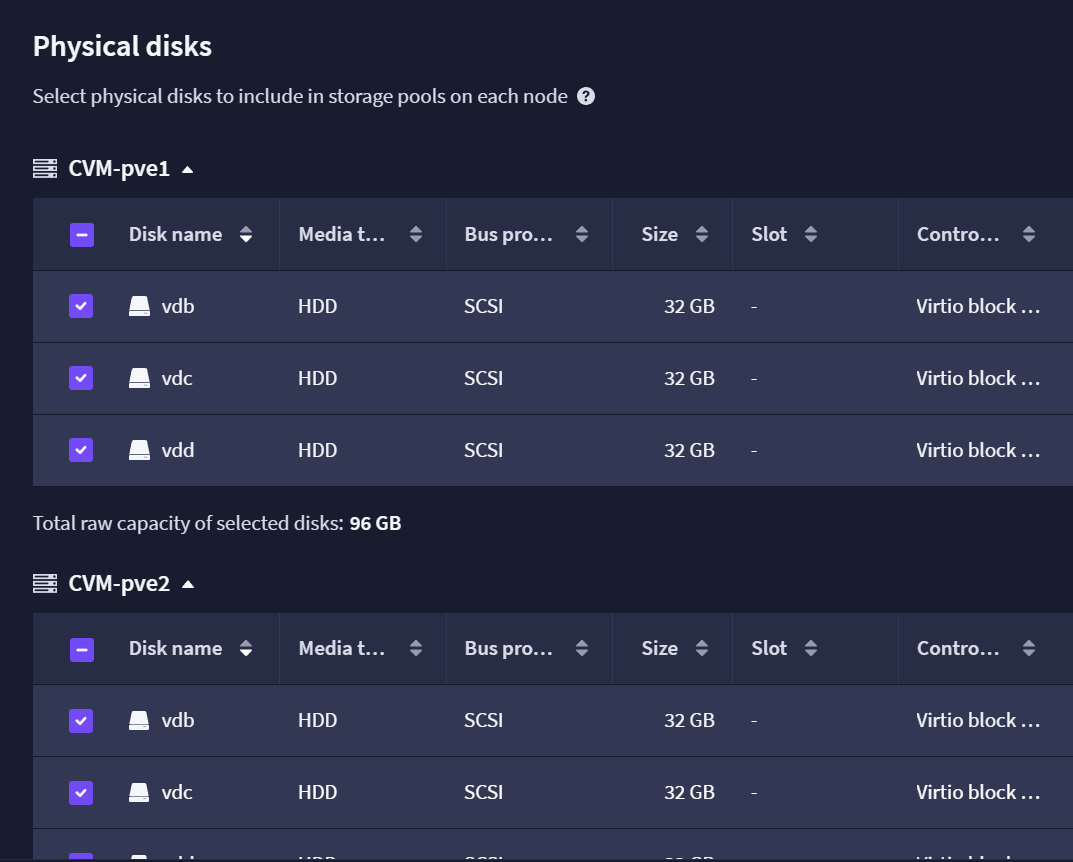Select the vdc disk name in CVM-pve1

tap(177, 378)
